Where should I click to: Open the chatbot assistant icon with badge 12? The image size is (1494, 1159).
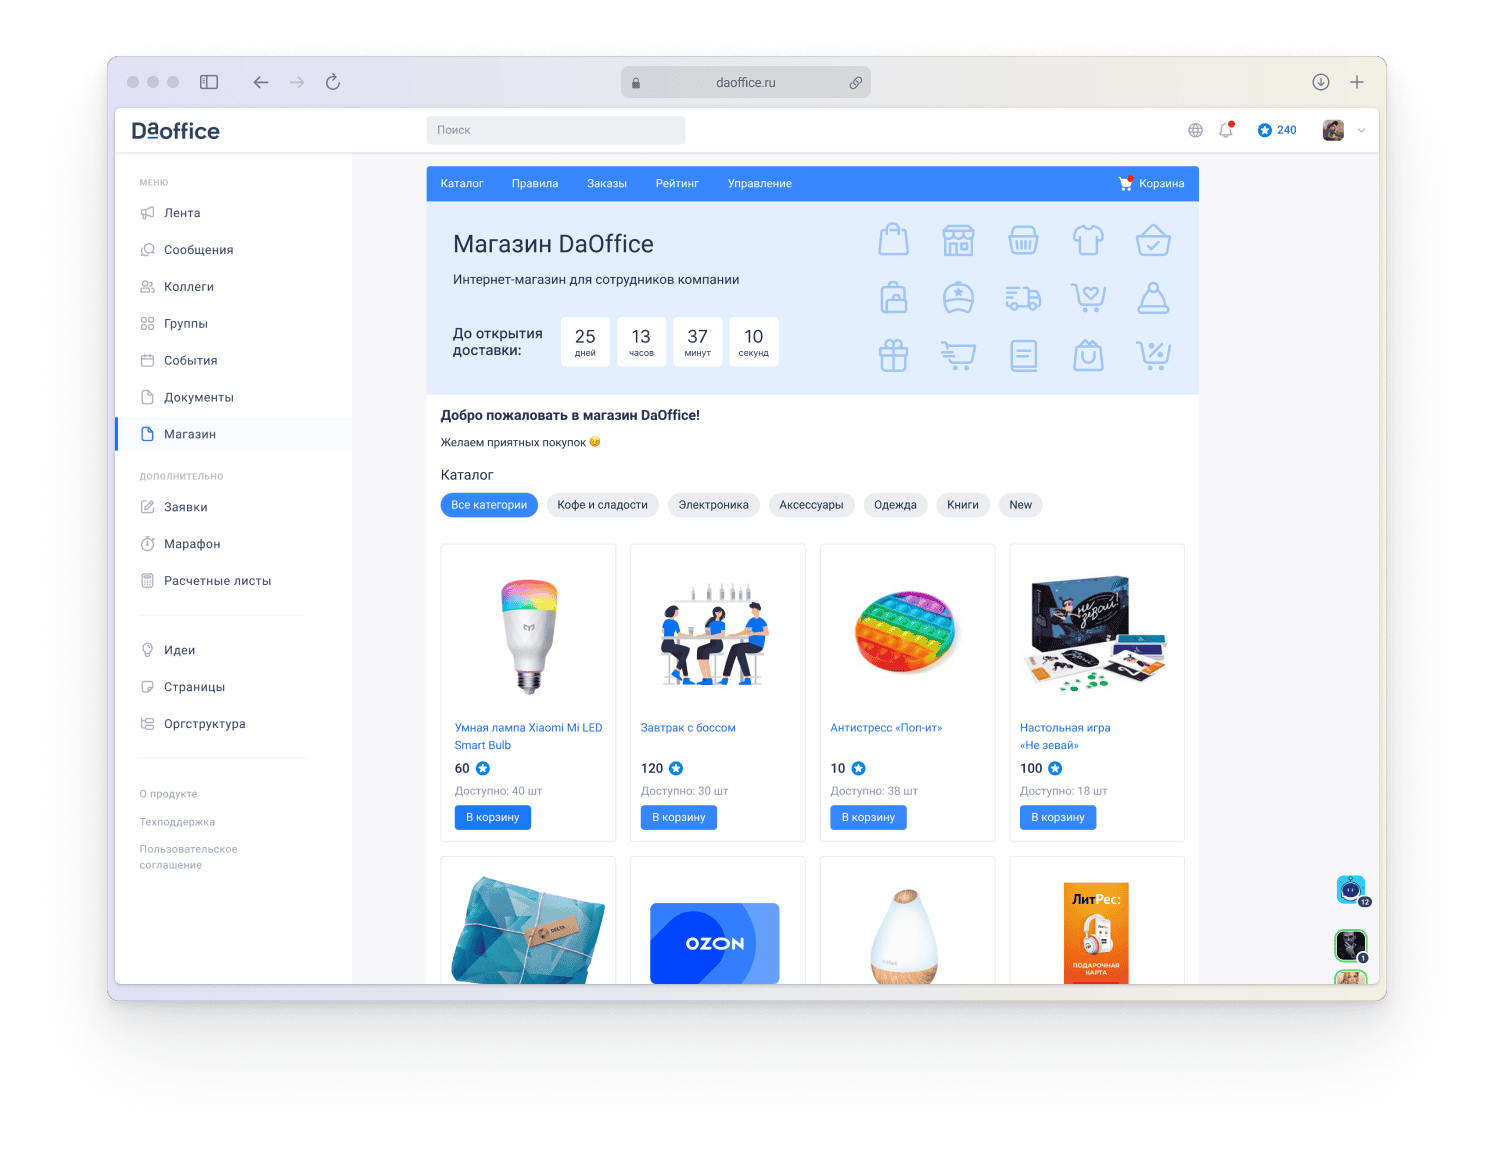pyautogui.click(x=1351, y=889)
